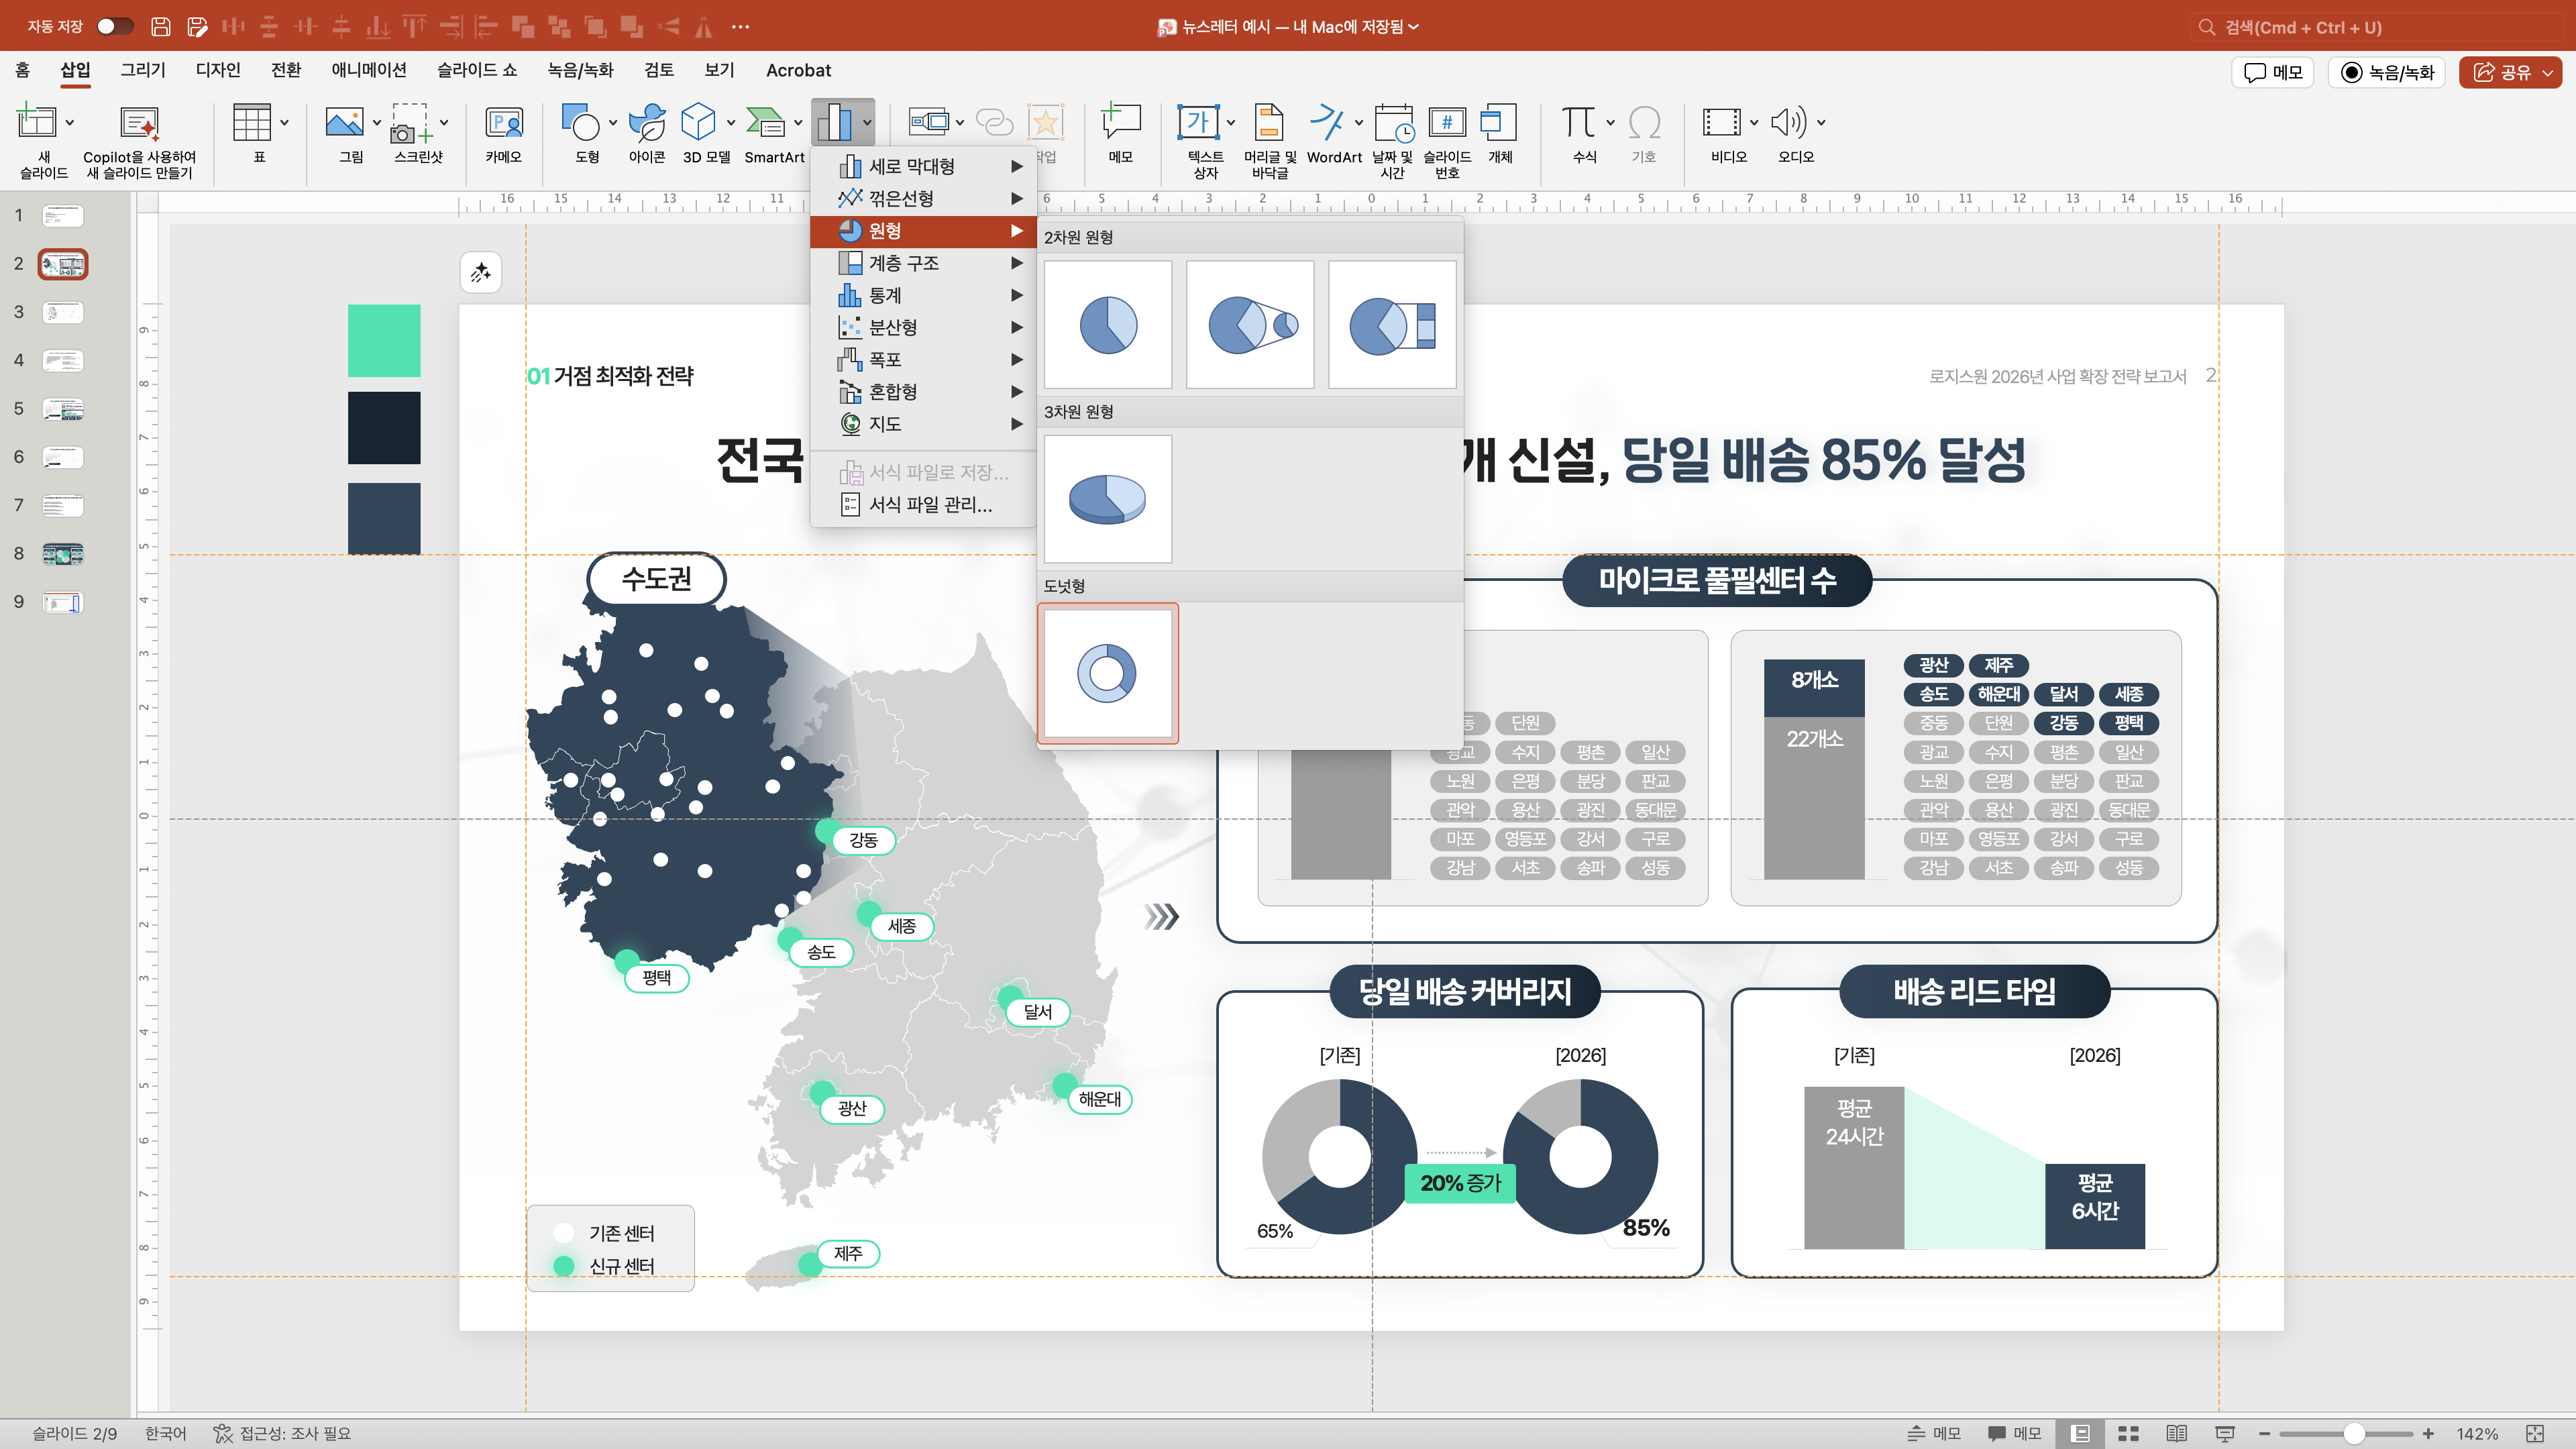
Task: Open the Designer sparkle icon on slide
Action: 481,272
